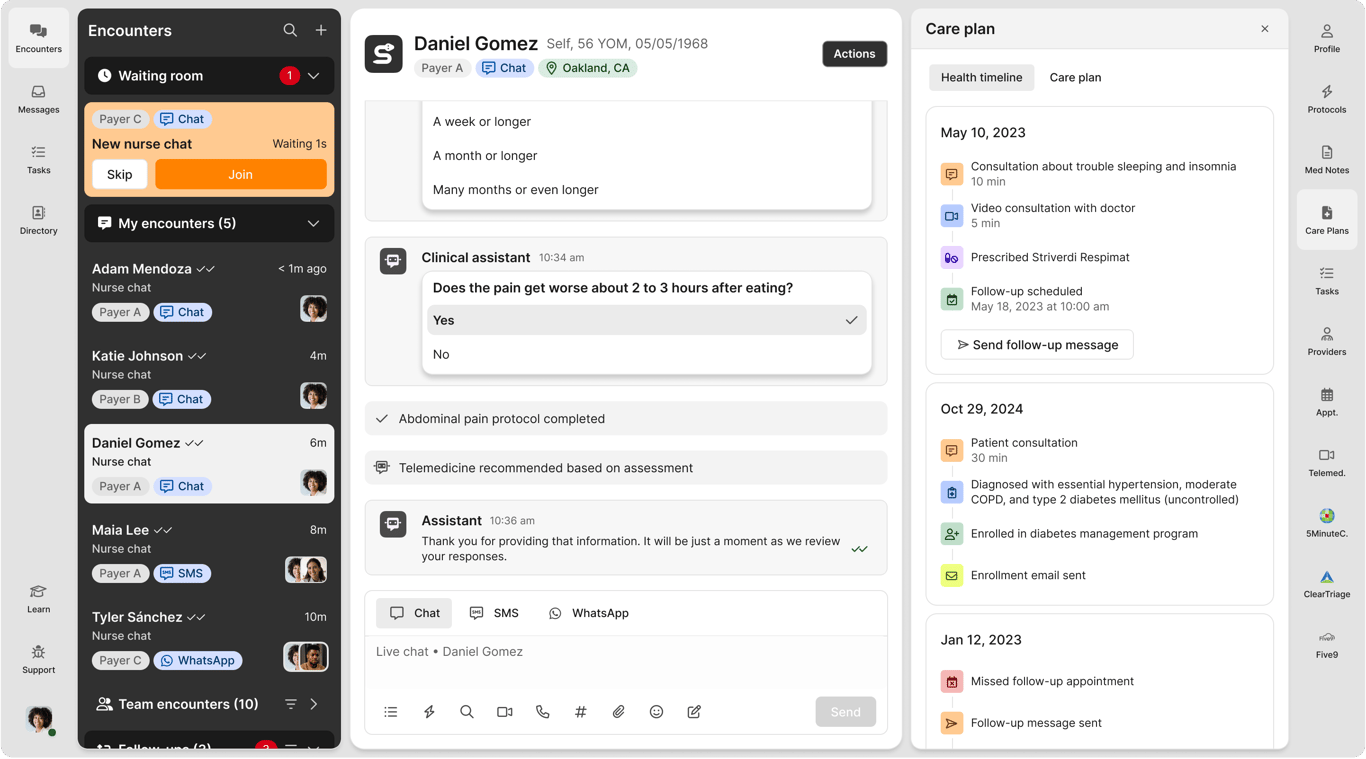Open Tyler Sánchez encounter
1366x759 pixels.
209,638
